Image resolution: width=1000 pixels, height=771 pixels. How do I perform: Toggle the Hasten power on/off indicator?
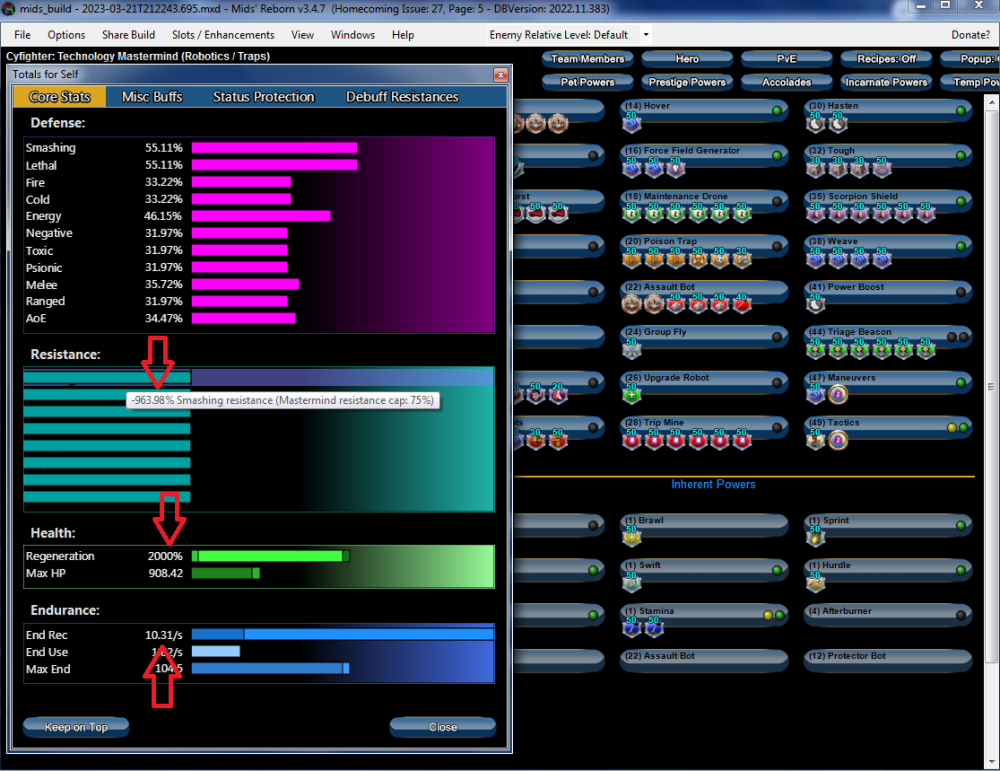(961, 109)
